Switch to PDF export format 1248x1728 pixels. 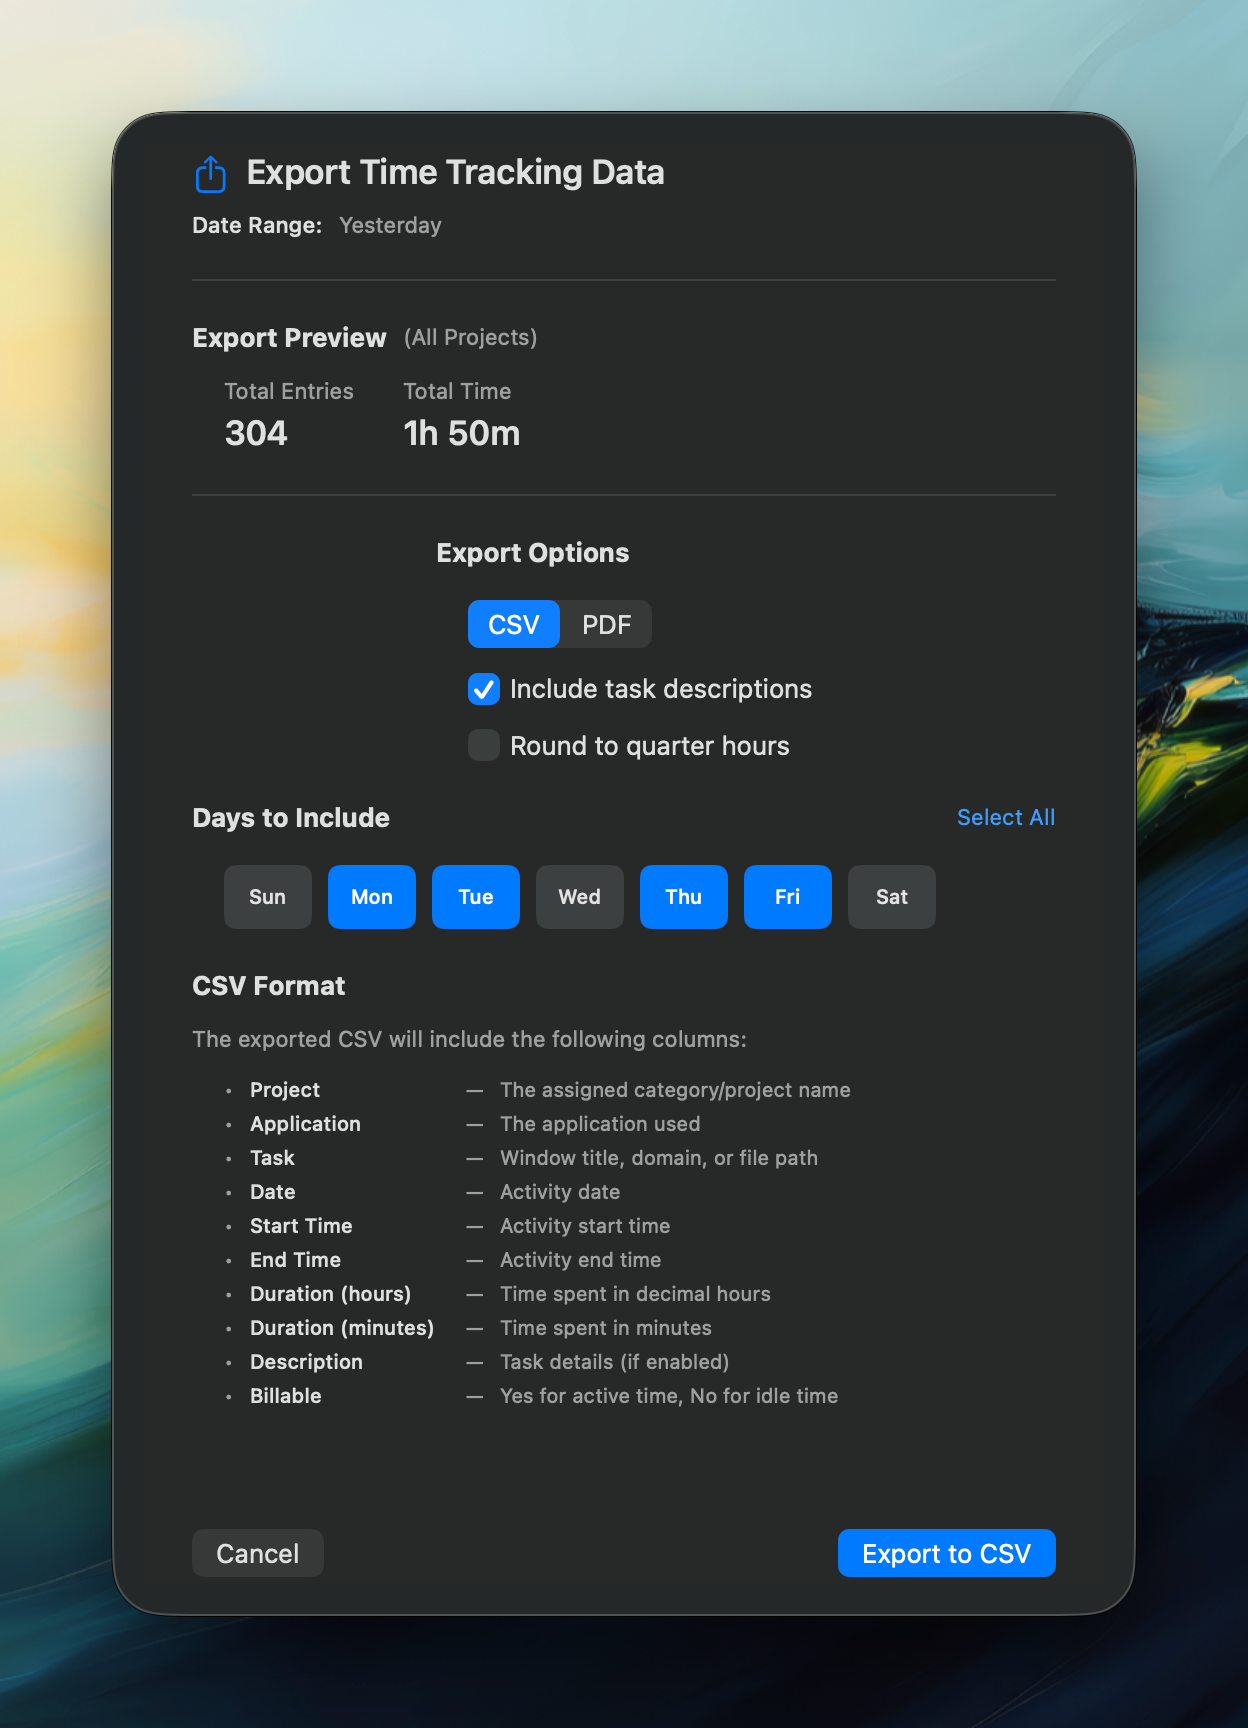click(606, 625)
